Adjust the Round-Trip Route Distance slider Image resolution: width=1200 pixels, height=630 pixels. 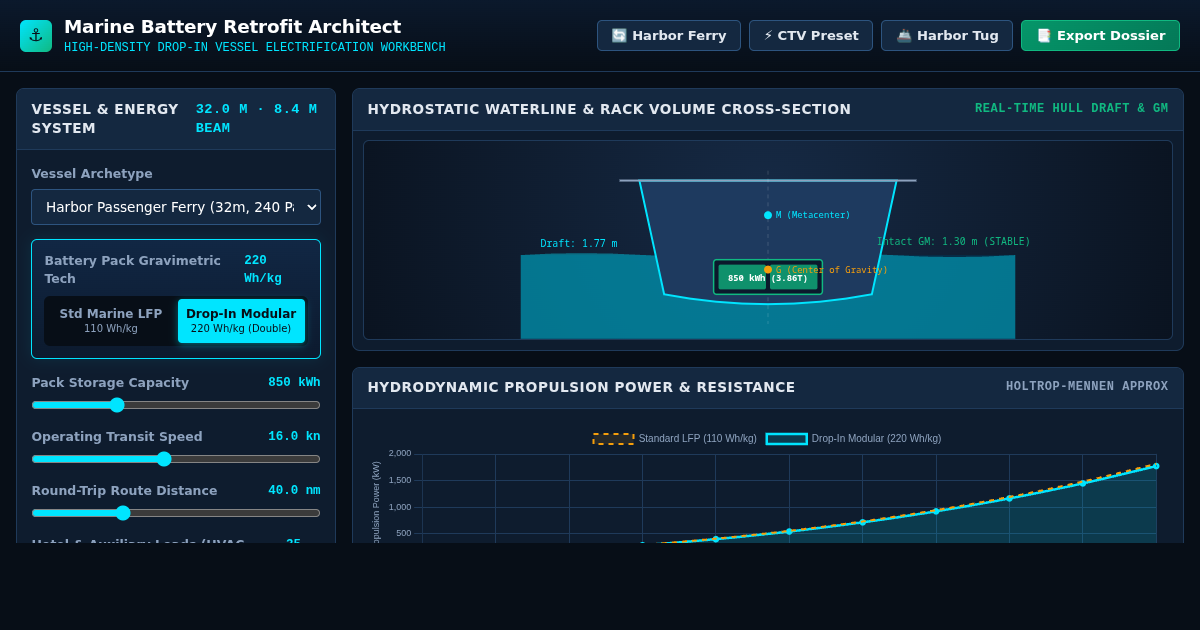click(x=176, y=513)
